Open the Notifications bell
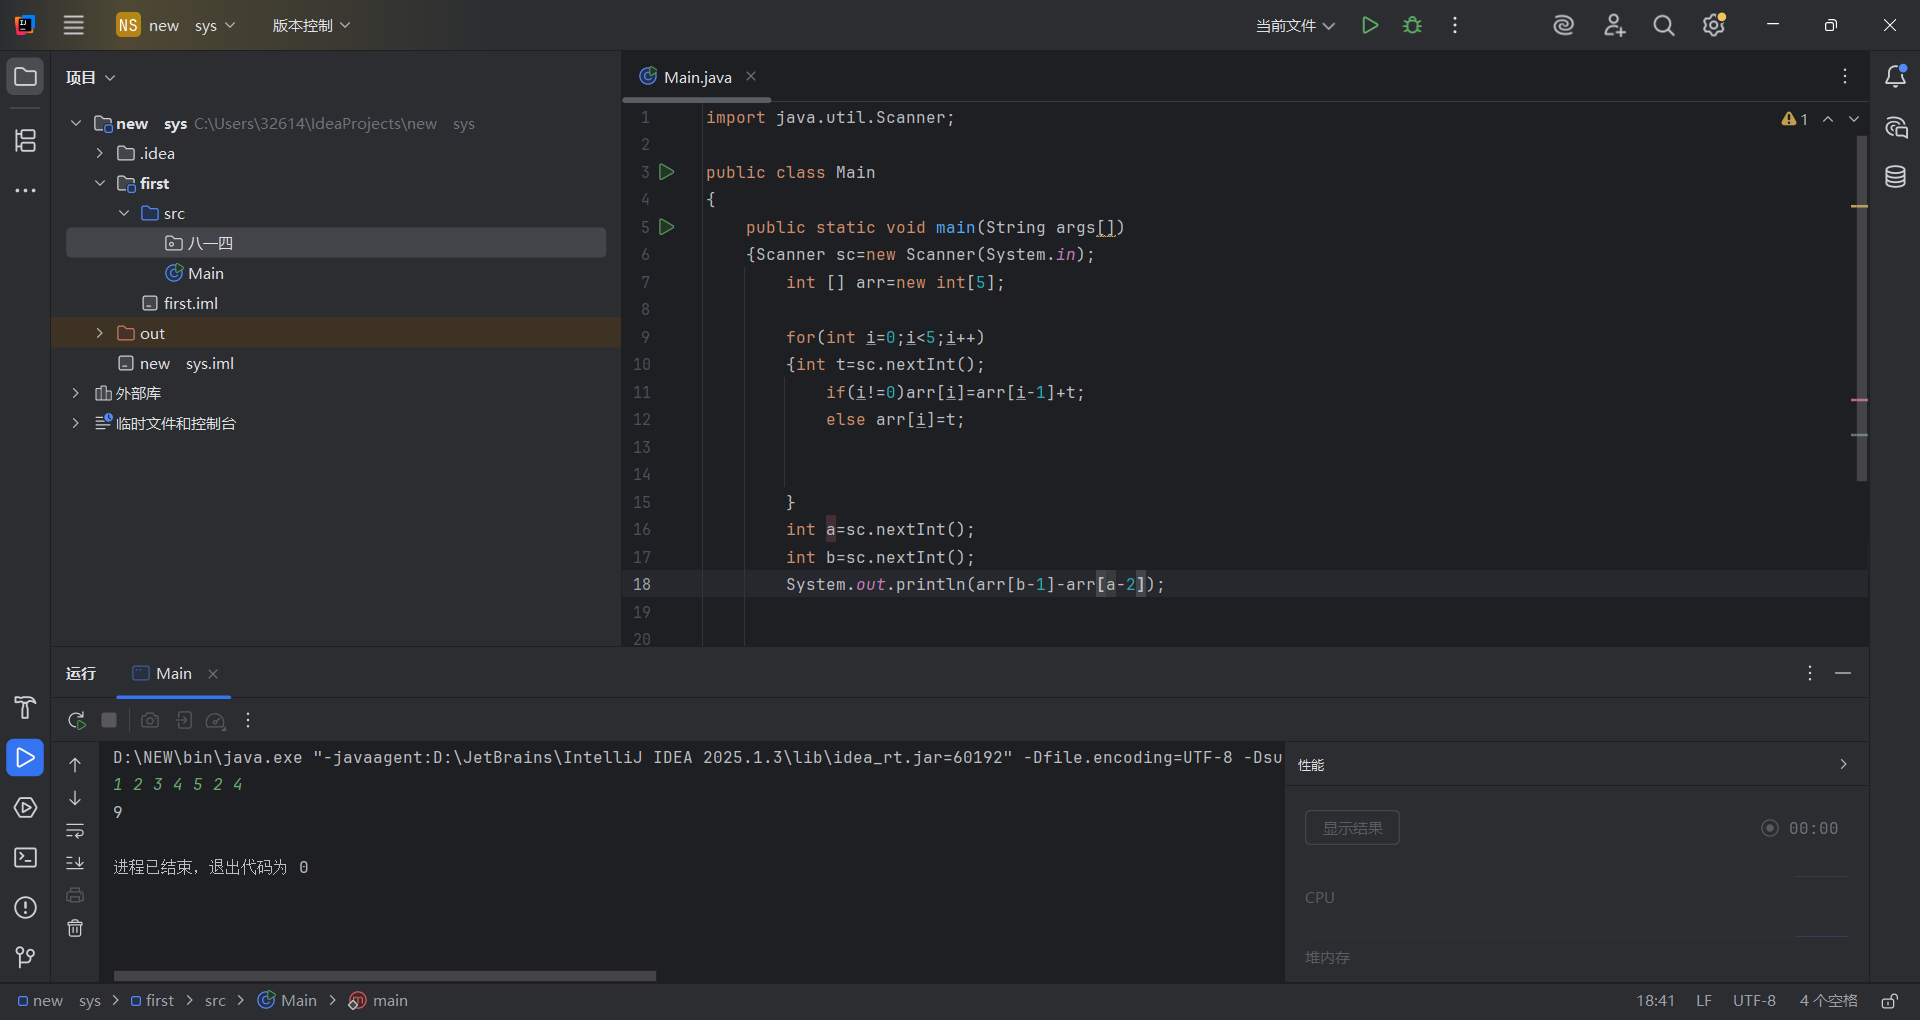Screen dimensions: 1920x1020 click(1895, 77)
